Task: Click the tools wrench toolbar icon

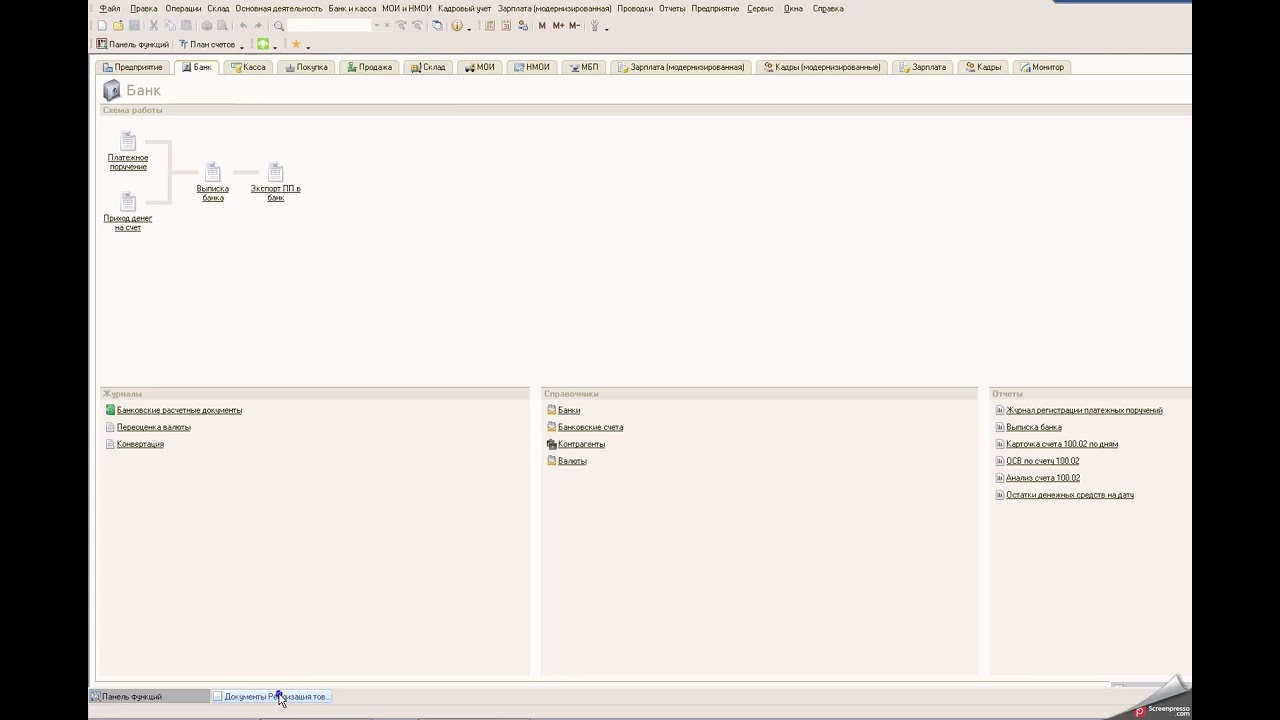Action: 595,26
